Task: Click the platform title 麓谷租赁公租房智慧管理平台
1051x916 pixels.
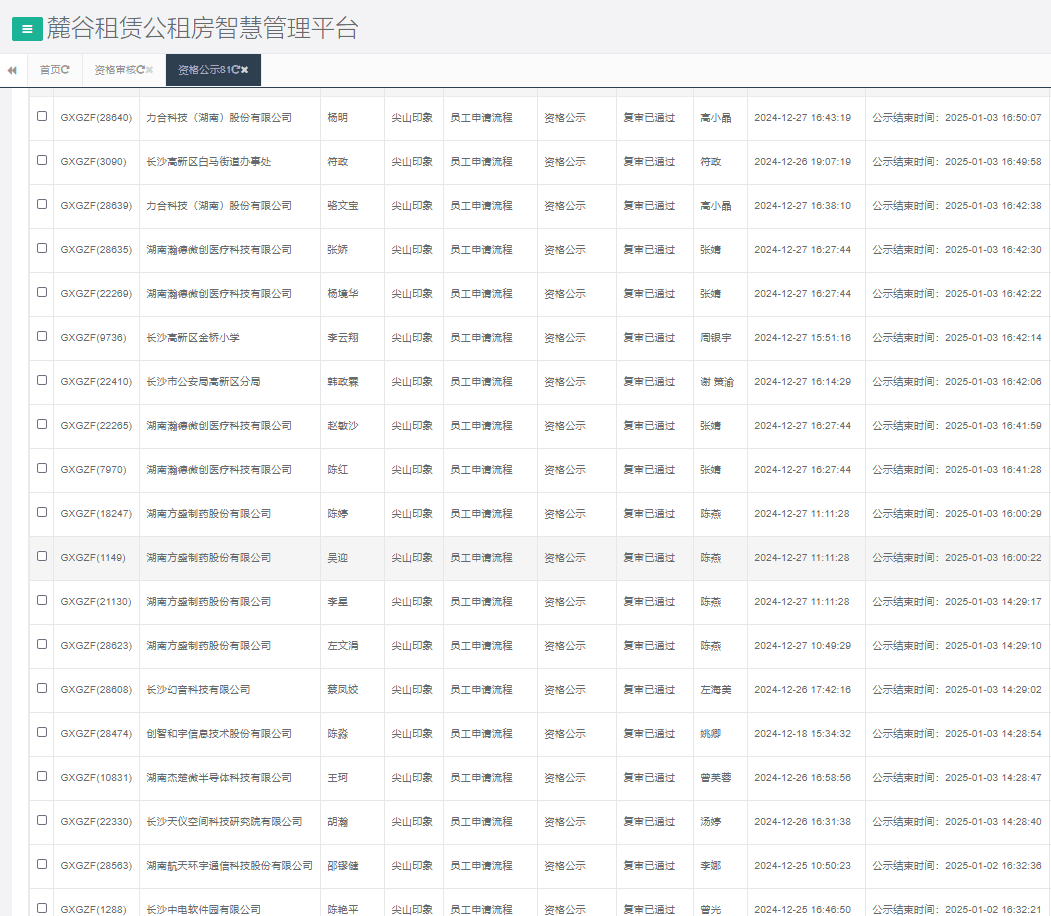Action: [x=202, y=29]
